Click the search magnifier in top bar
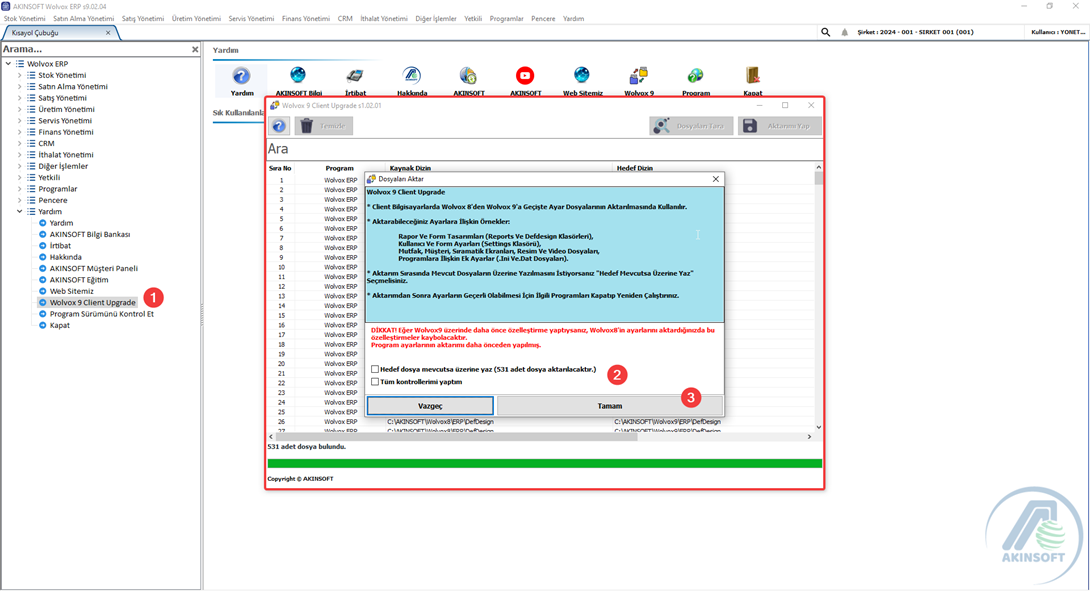Image resolution: width=1090 pixels, height=591 pixels. click(x=825, y=32)
